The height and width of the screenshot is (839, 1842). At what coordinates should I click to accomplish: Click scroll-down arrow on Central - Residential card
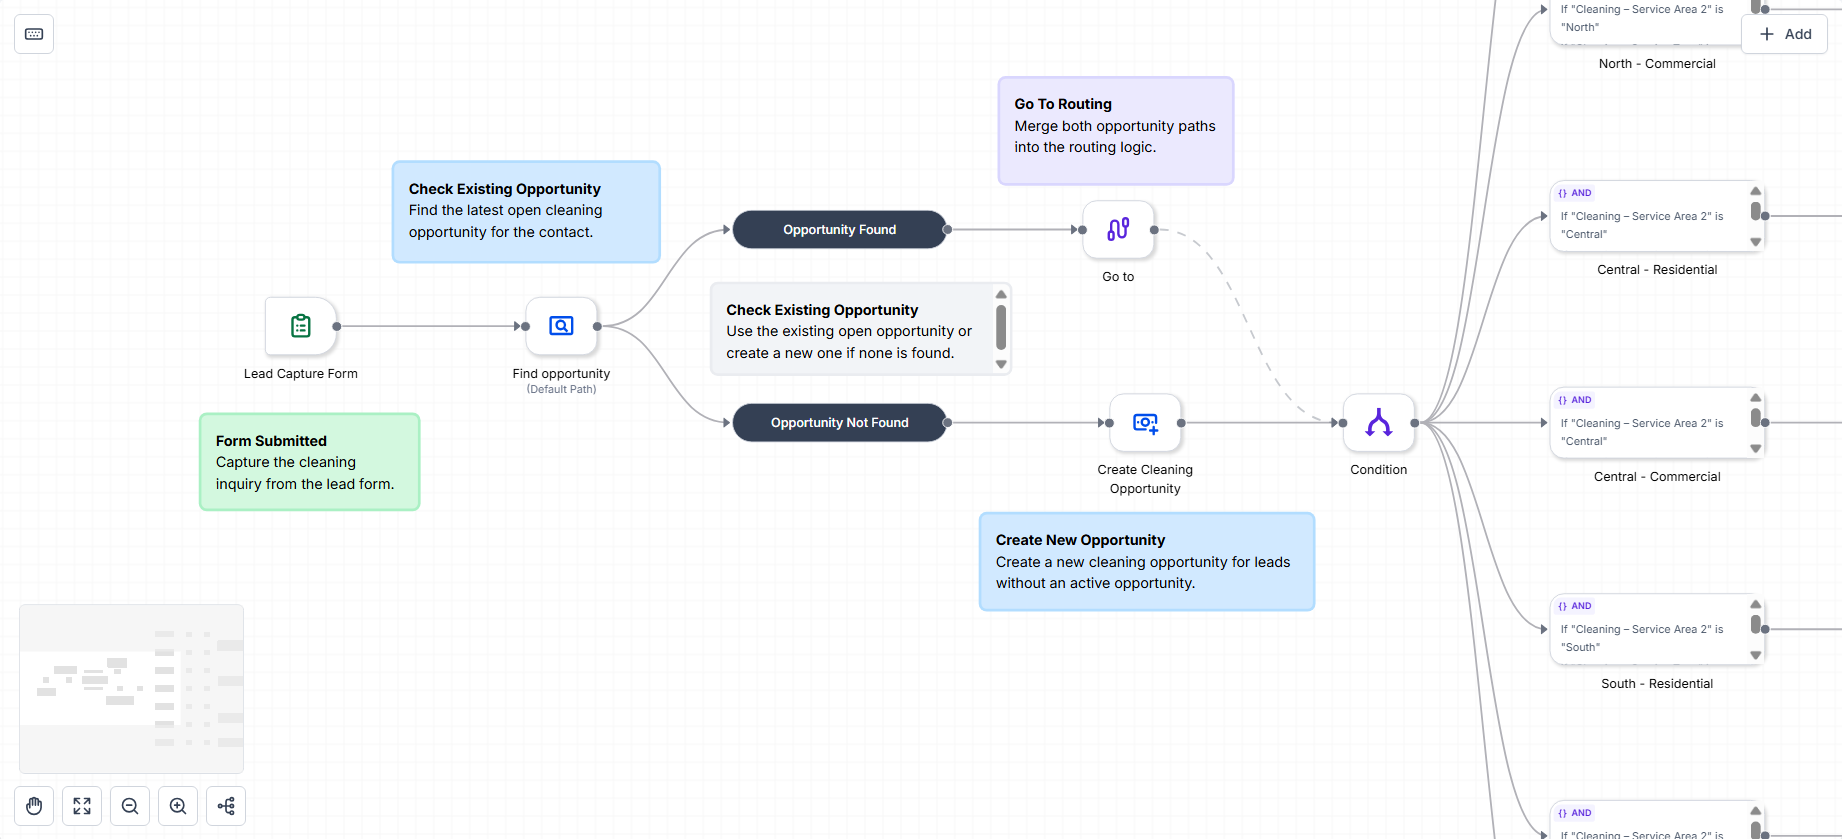(1756, 242)
